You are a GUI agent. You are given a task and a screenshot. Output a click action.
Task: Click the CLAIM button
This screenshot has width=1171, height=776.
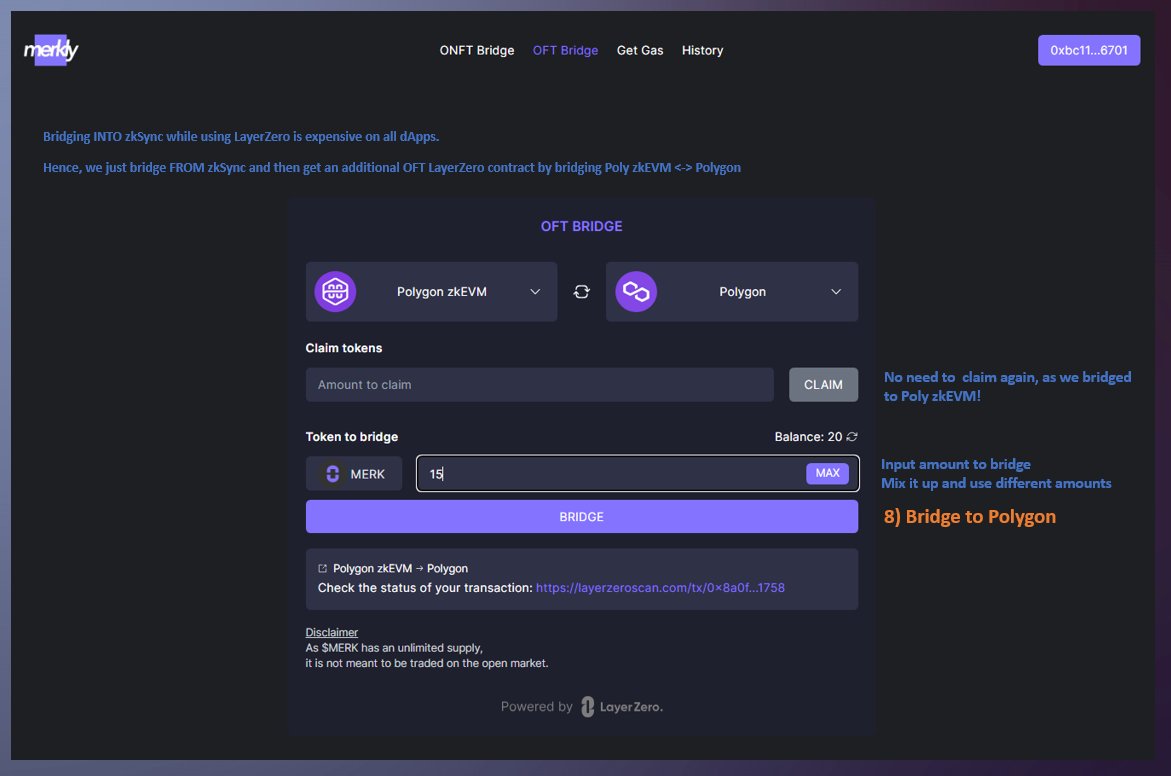(823, 385)
